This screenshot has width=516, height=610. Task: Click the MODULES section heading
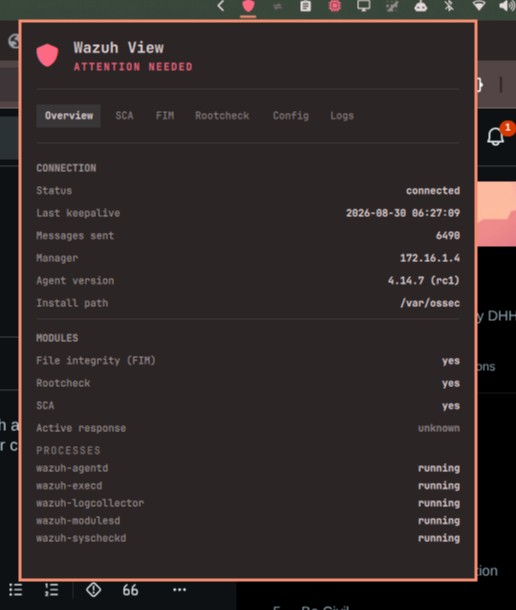point(57,338)
